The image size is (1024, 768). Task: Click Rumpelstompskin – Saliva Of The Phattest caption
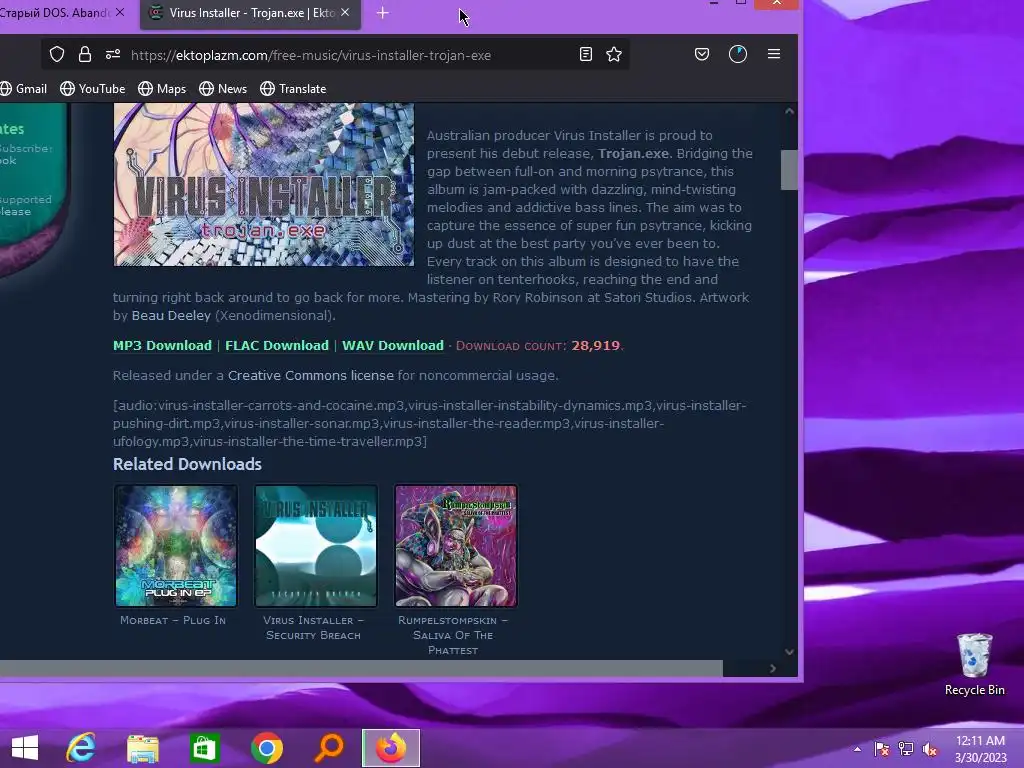click(453, 635)
